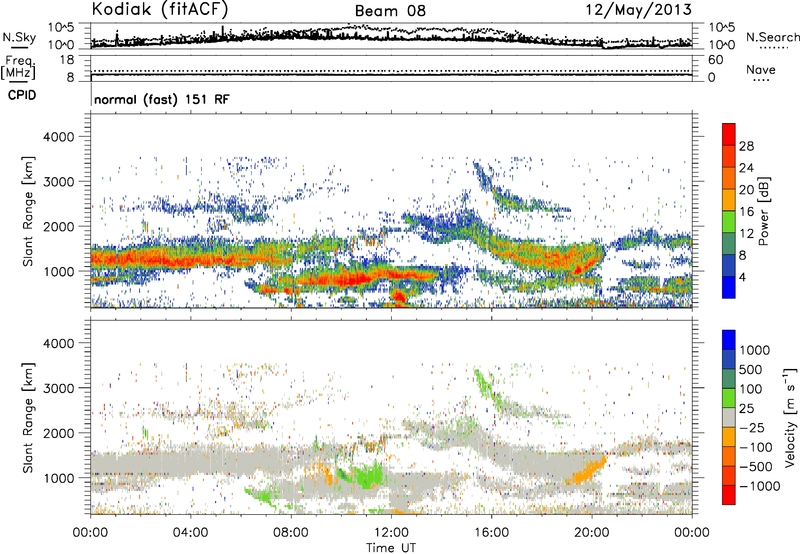Click the 'Beam 08' label
This screenshot has height=554, width=800.
tap(390, 11)
